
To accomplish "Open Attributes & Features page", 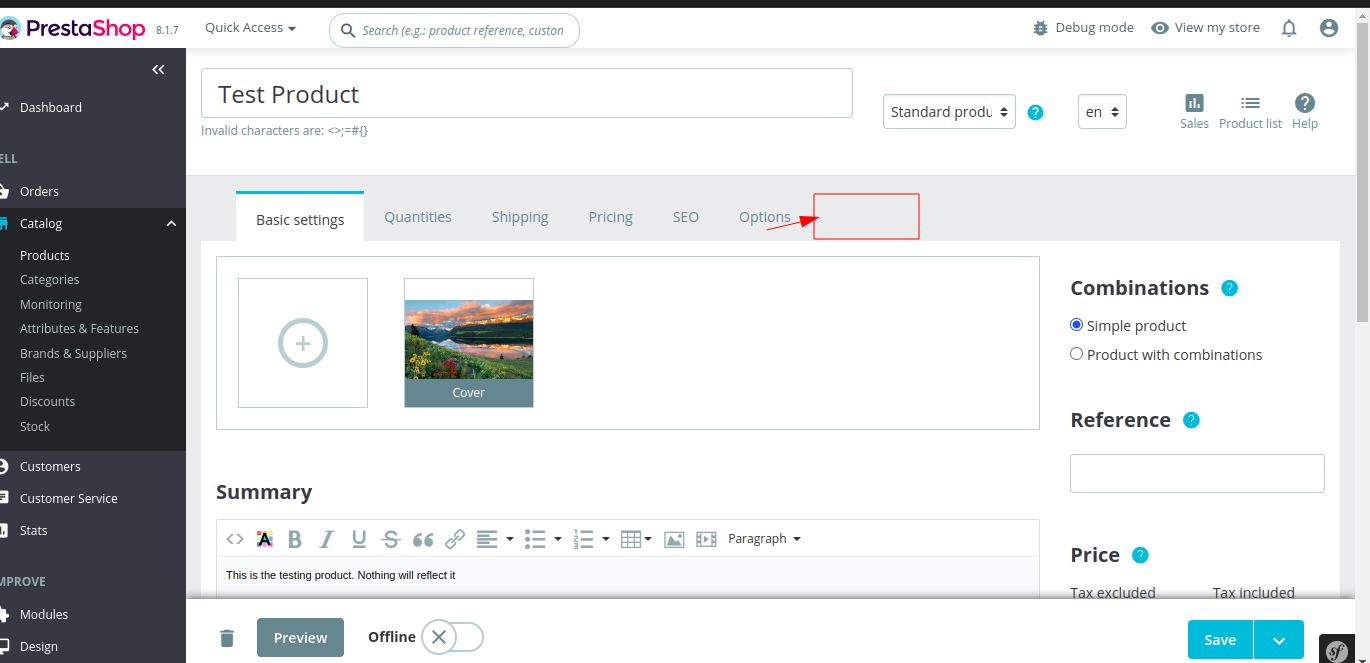I will click(x=79, y=328).
